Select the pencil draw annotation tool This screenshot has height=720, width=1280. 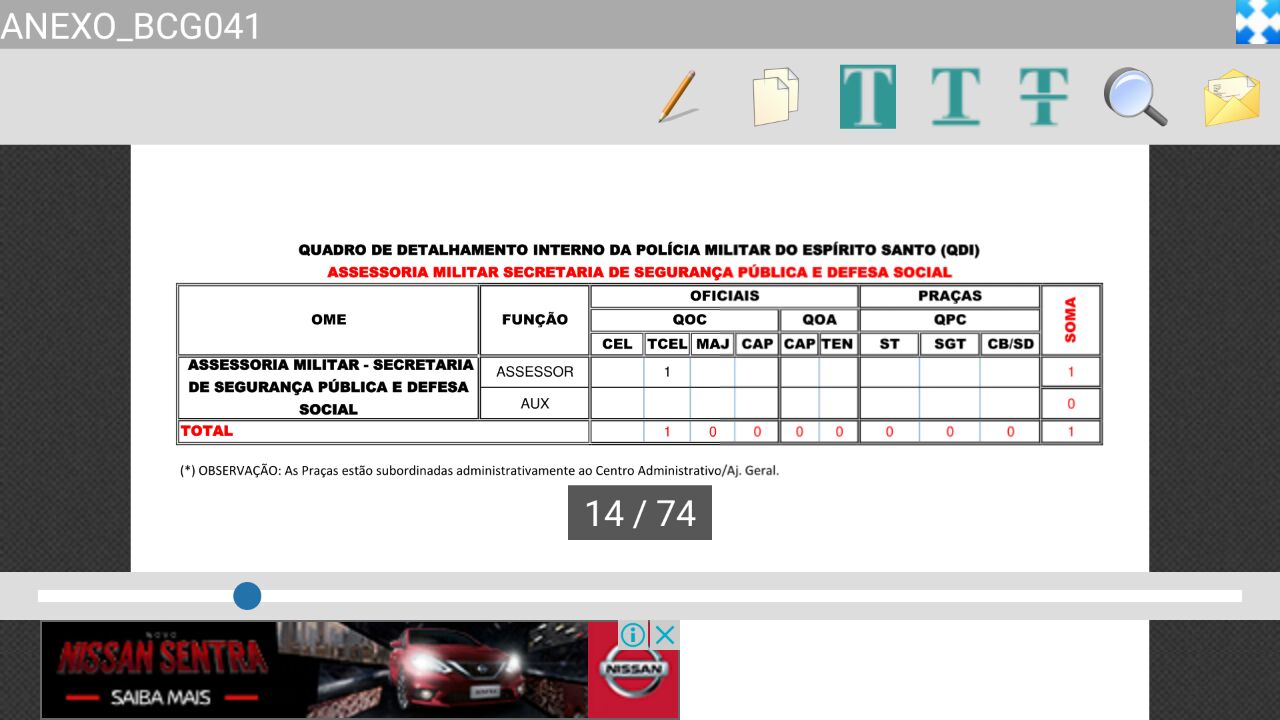coord(678,97)
